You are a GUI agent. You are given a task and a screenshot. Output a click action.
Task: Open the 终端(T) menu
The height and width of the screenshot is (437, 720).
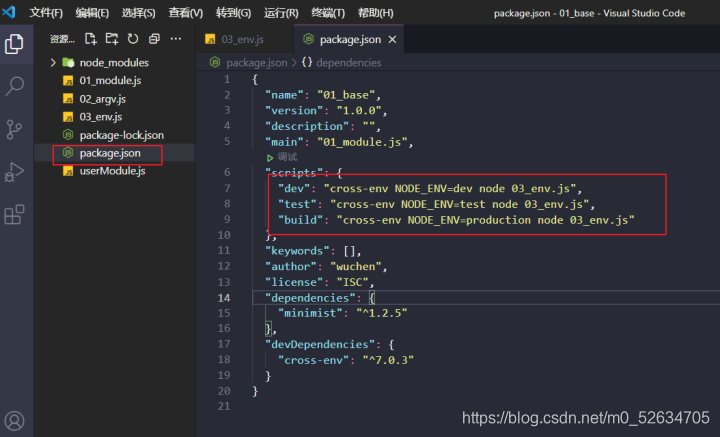point(328,13)
